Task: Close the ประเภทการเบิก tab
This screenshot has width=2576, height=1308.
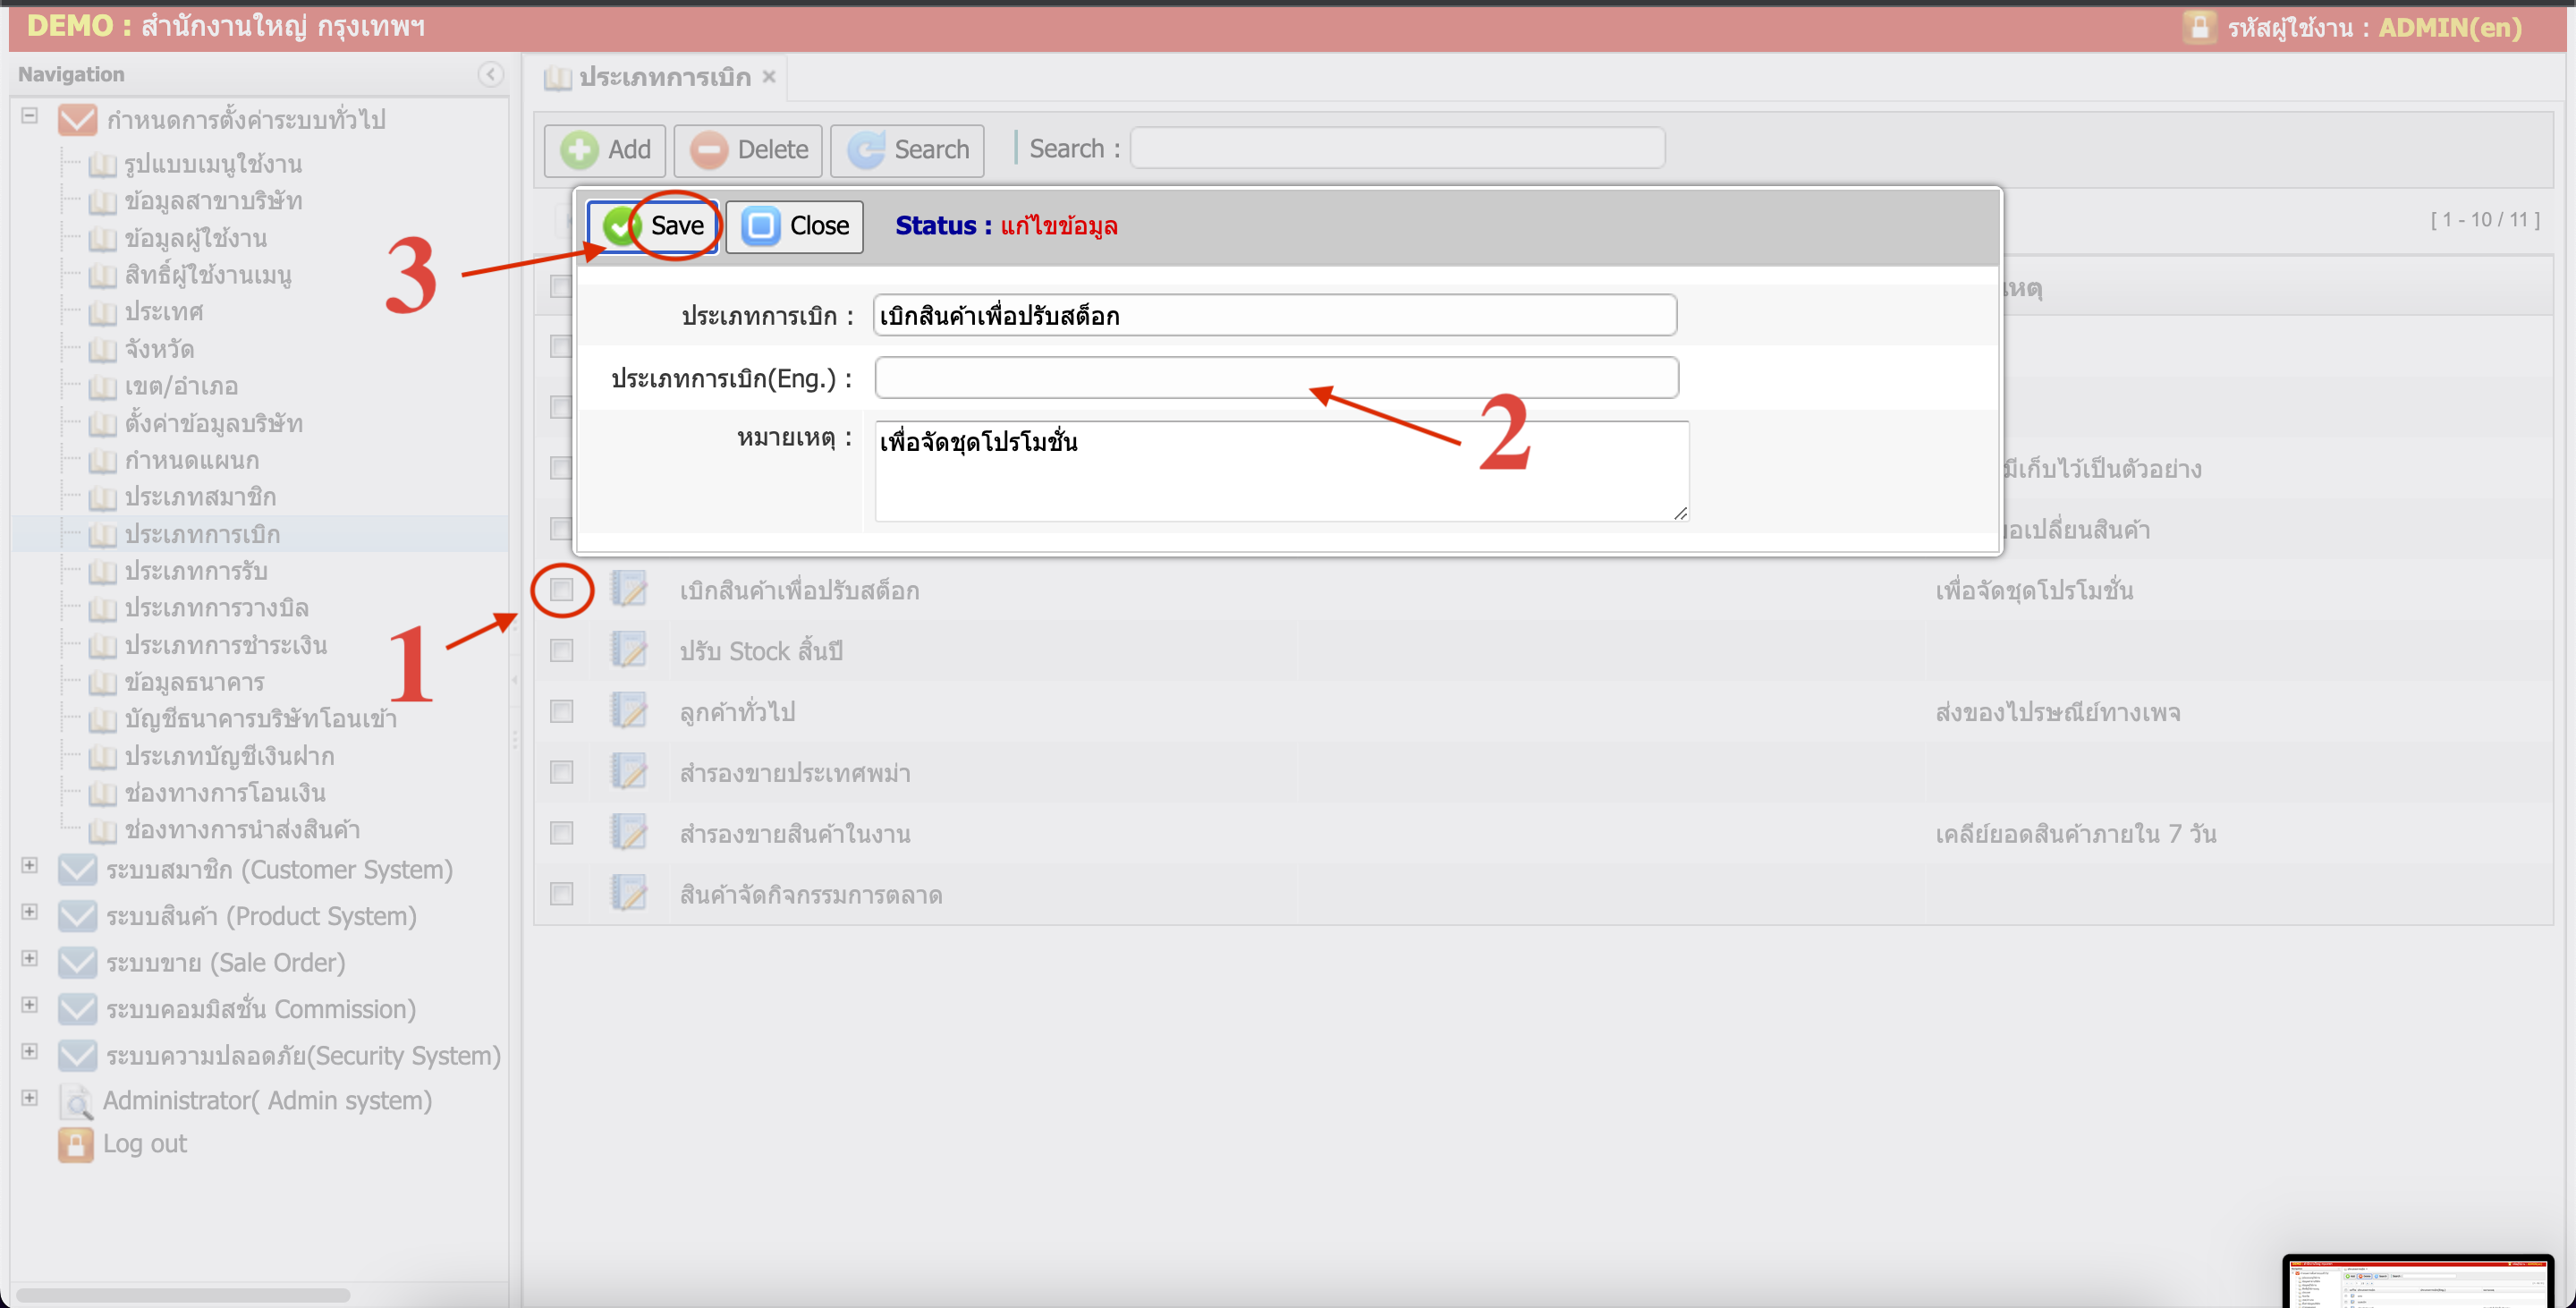Action: [769, 76]
